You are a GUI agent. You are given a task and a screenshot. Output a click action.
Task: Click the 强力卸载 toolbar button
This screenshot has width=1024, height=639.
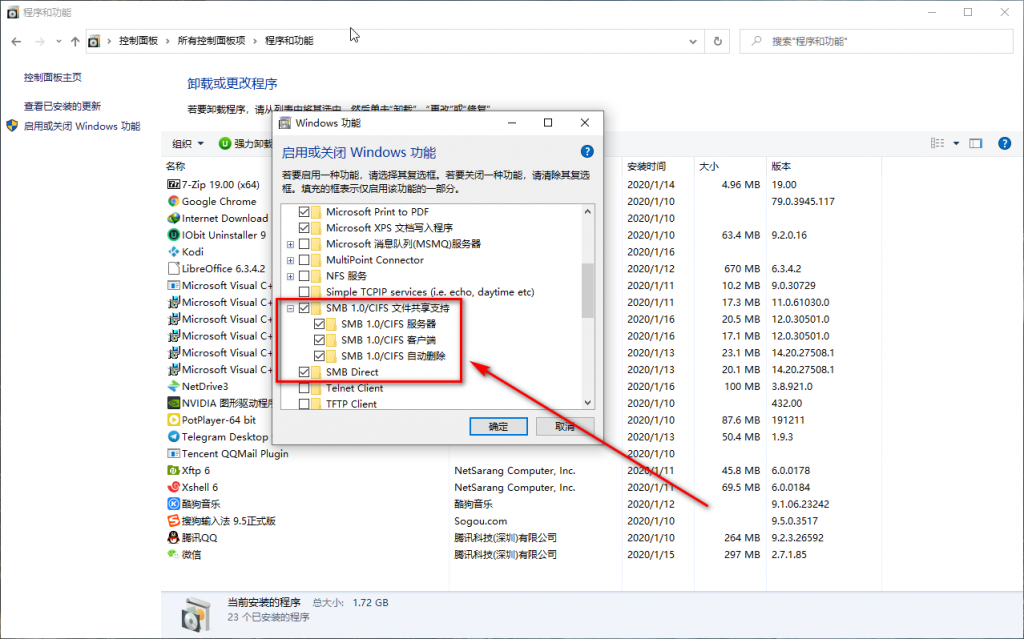246,143
